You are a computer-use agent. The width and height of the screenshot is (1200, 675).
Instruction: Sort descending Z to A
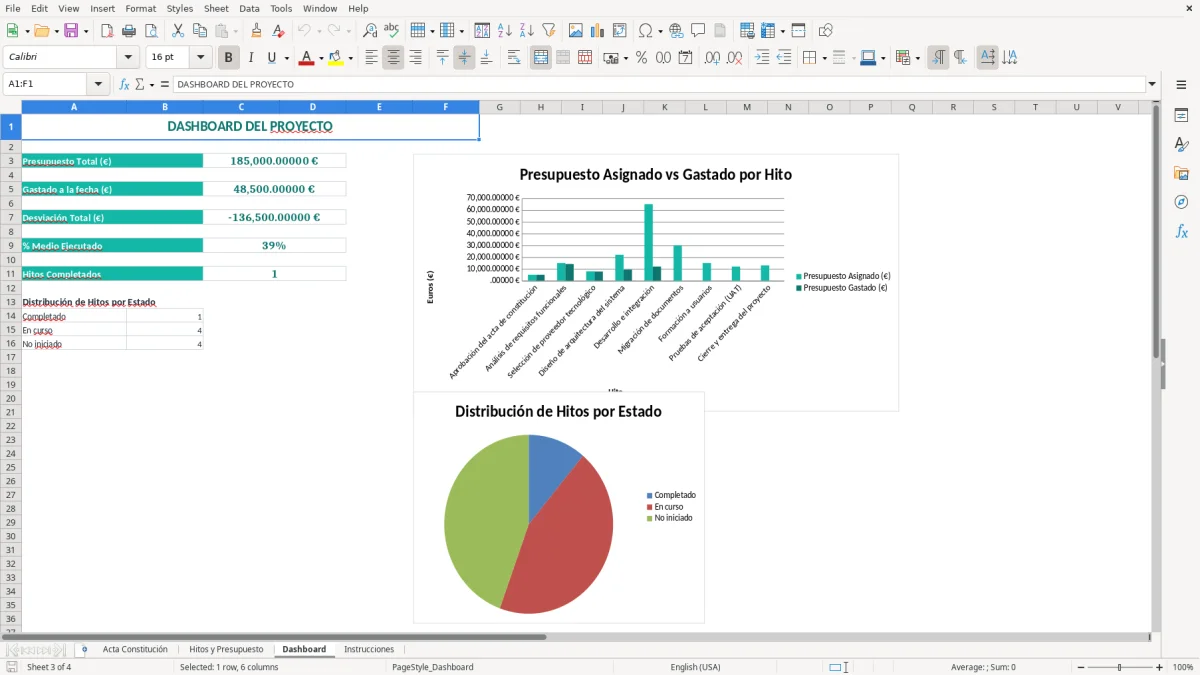pos(527,31)
